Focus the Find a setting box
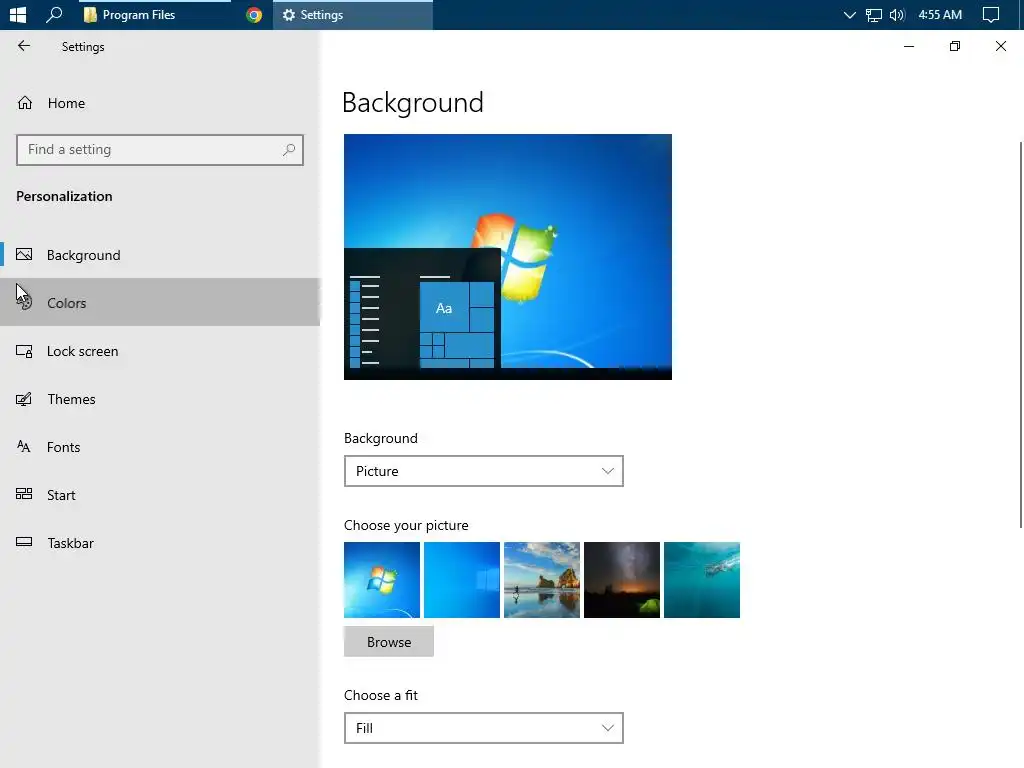 (x=160, y=150)
